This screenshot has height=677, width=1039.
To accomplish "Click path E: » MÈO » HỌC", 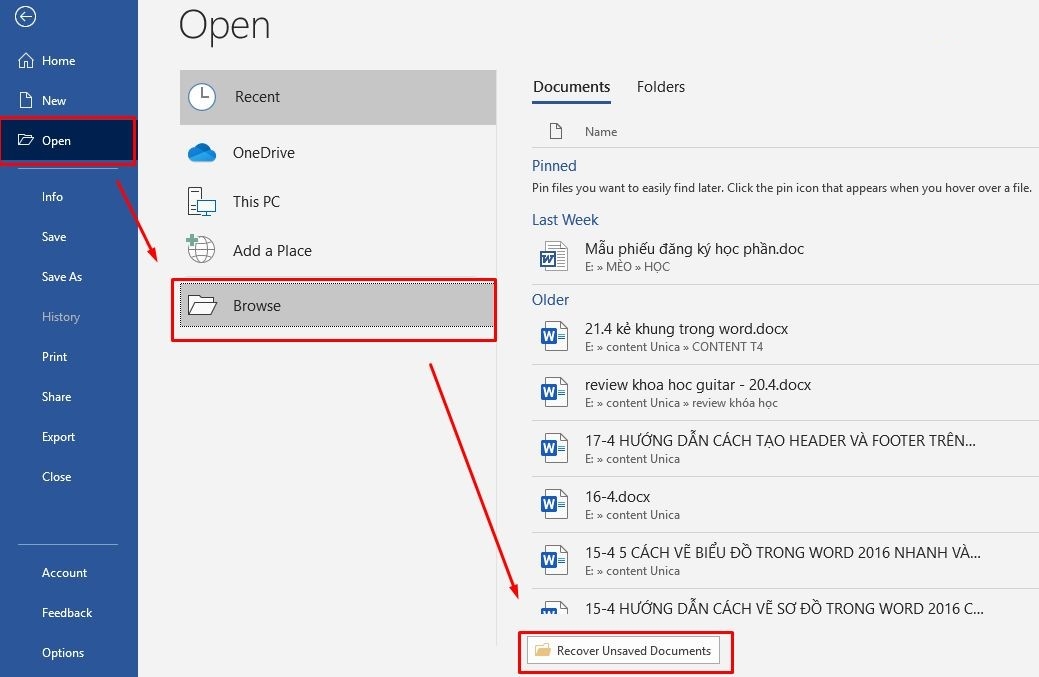I will (x=627, y=267).
